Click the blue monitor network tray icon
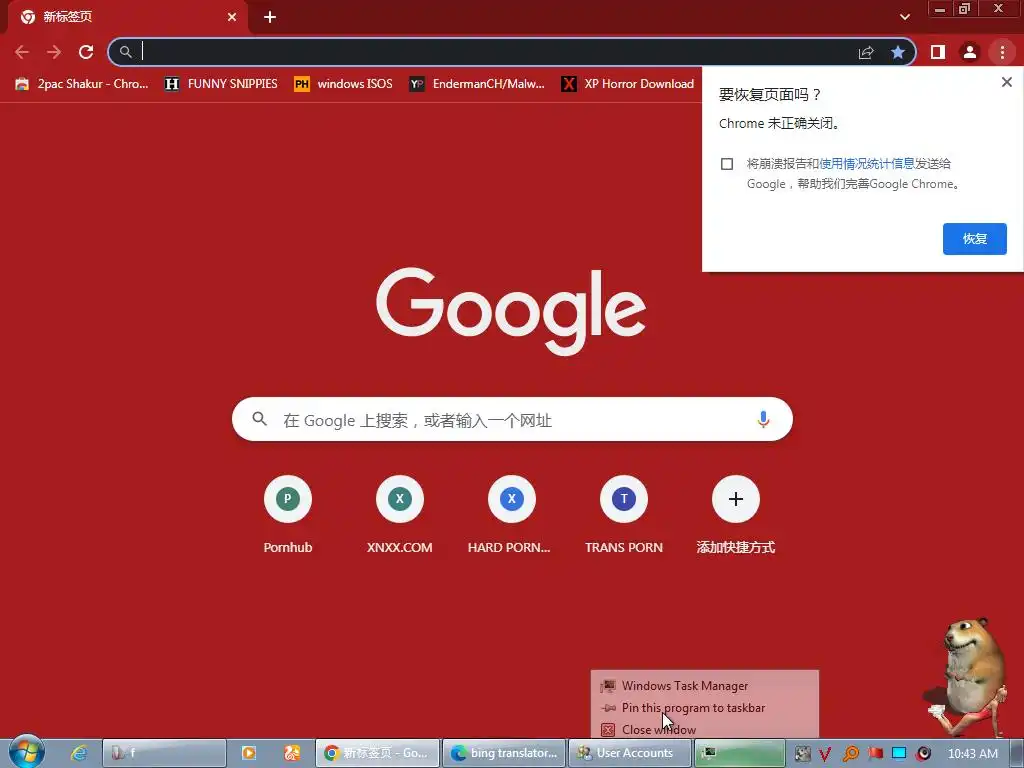Screen dimensions: 1024x768 tap(899, 754)
